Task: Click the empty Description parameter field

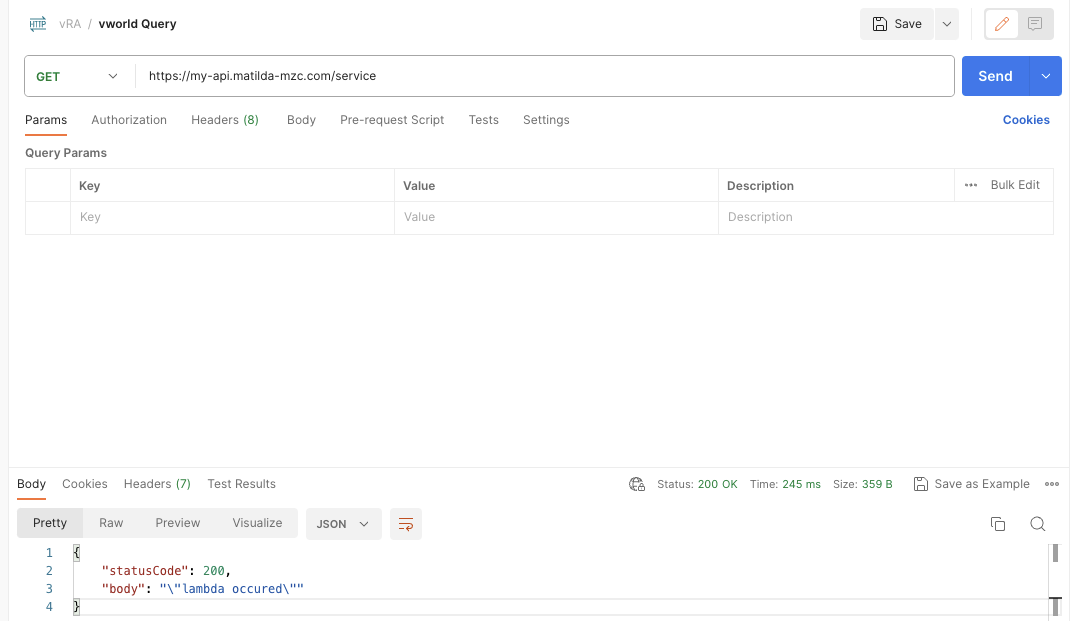Action: point(886,218)
